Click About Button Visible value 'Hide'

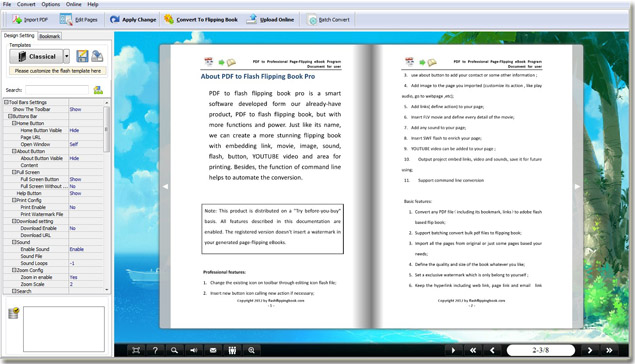[74, 158]
